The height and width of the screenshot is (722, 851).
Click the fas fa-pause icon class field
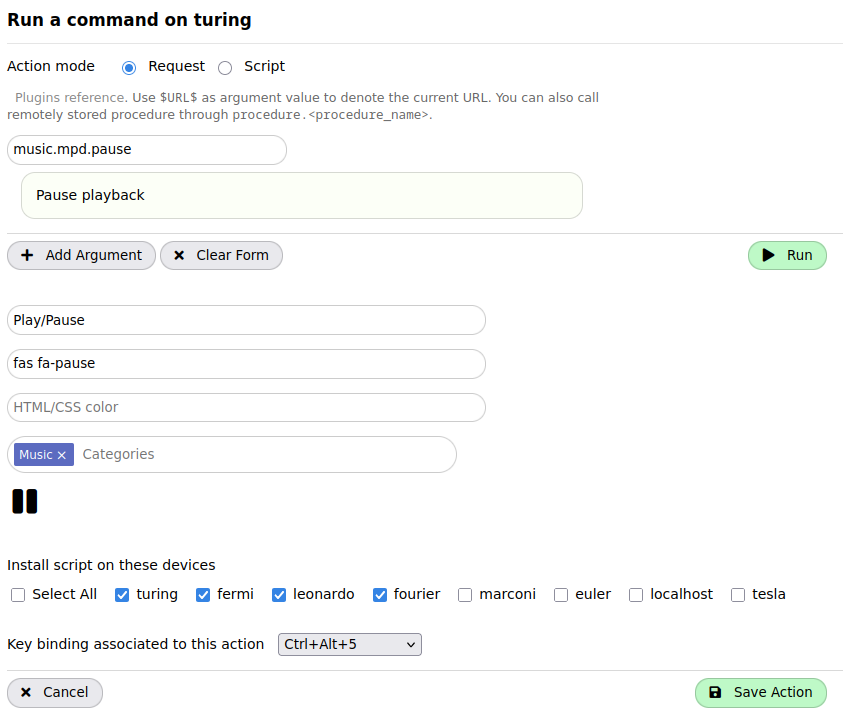[x=246, y=364]
